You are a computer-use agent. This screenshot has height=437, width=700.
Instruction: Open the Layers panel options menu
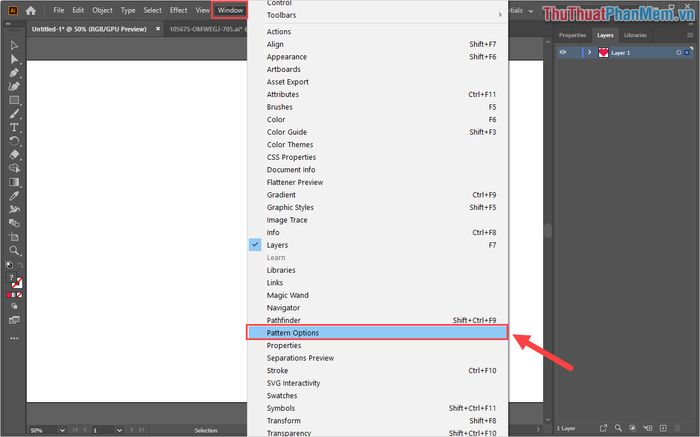tap(692, 35)
